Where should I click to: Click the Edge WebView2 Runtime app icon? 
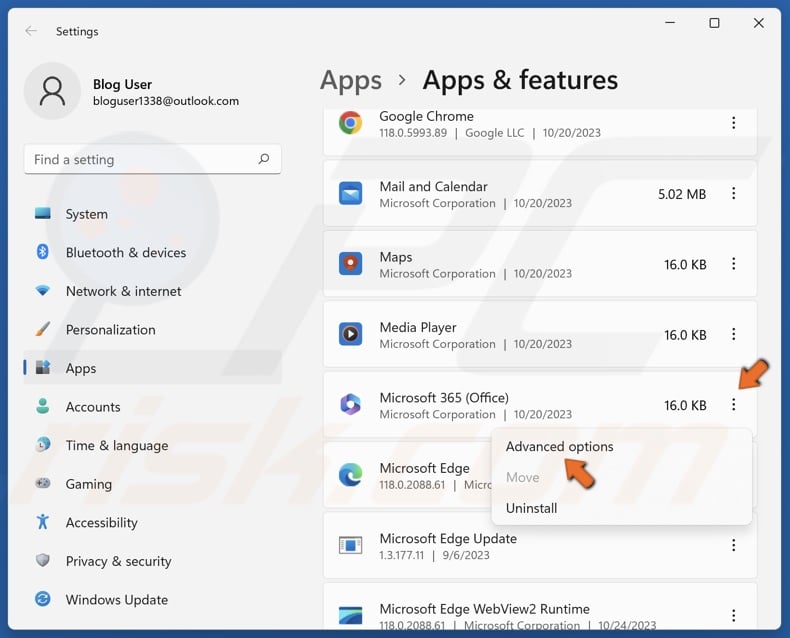tap(350, 615)
